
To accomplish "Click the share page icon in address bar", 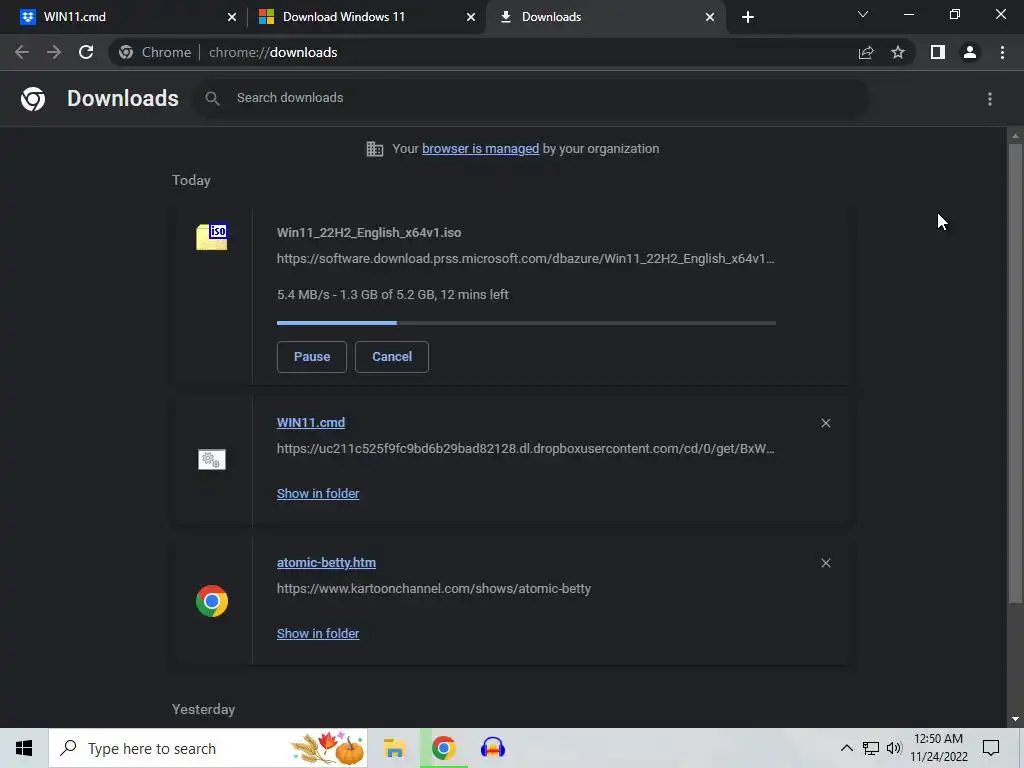I will click(866, 52).
